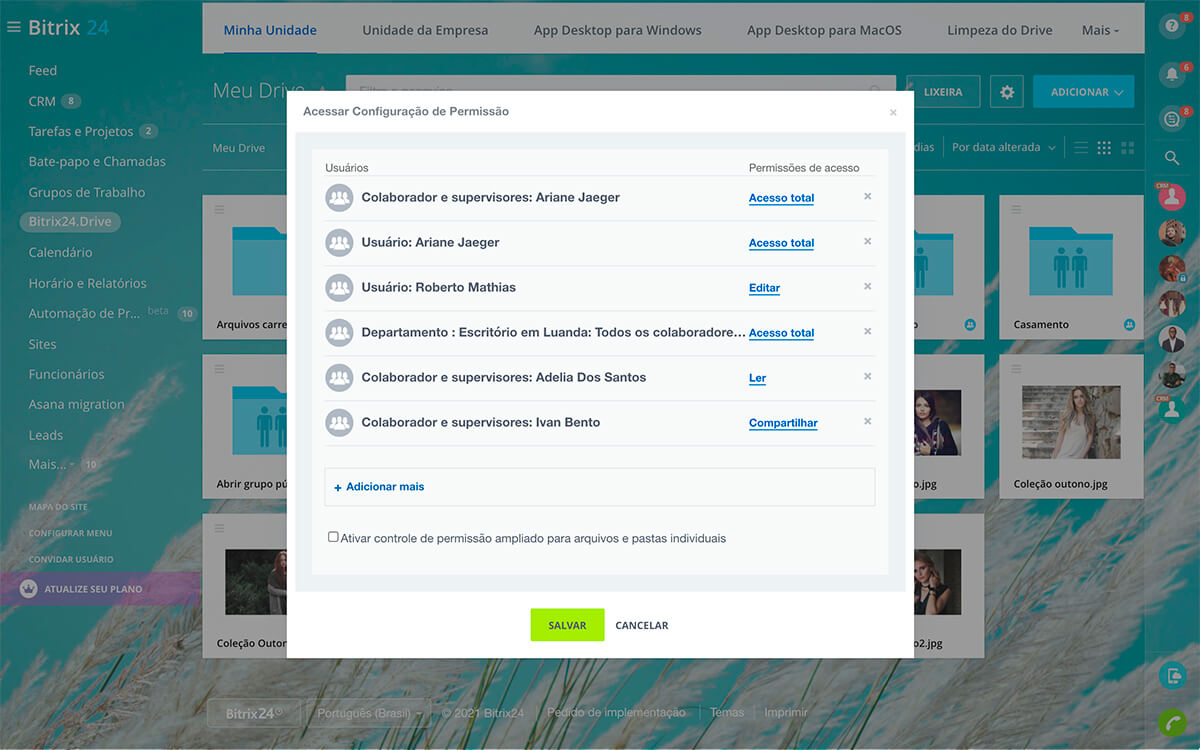Image resolution: width=1200 pixels, height=750 pixels.
Task: Enable extended permission control checkbox
Action: (x=333, y=537)
